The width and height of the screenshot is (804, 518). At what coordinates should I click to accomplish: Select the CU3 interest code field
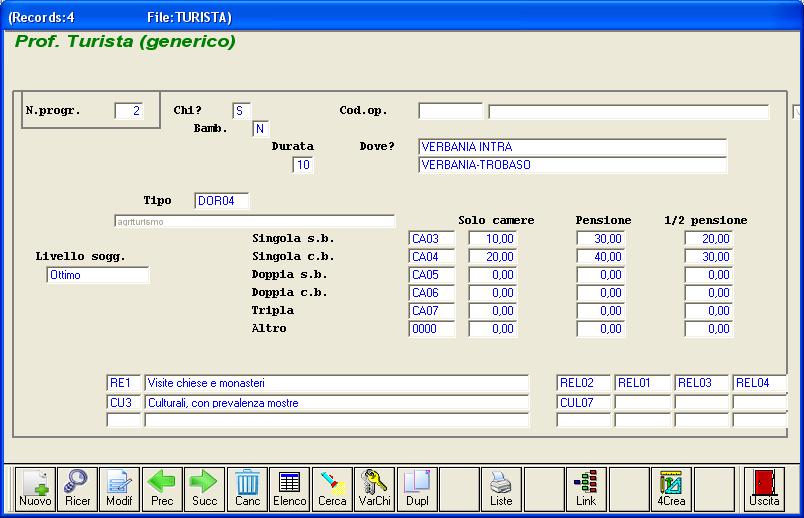(124, 403)
